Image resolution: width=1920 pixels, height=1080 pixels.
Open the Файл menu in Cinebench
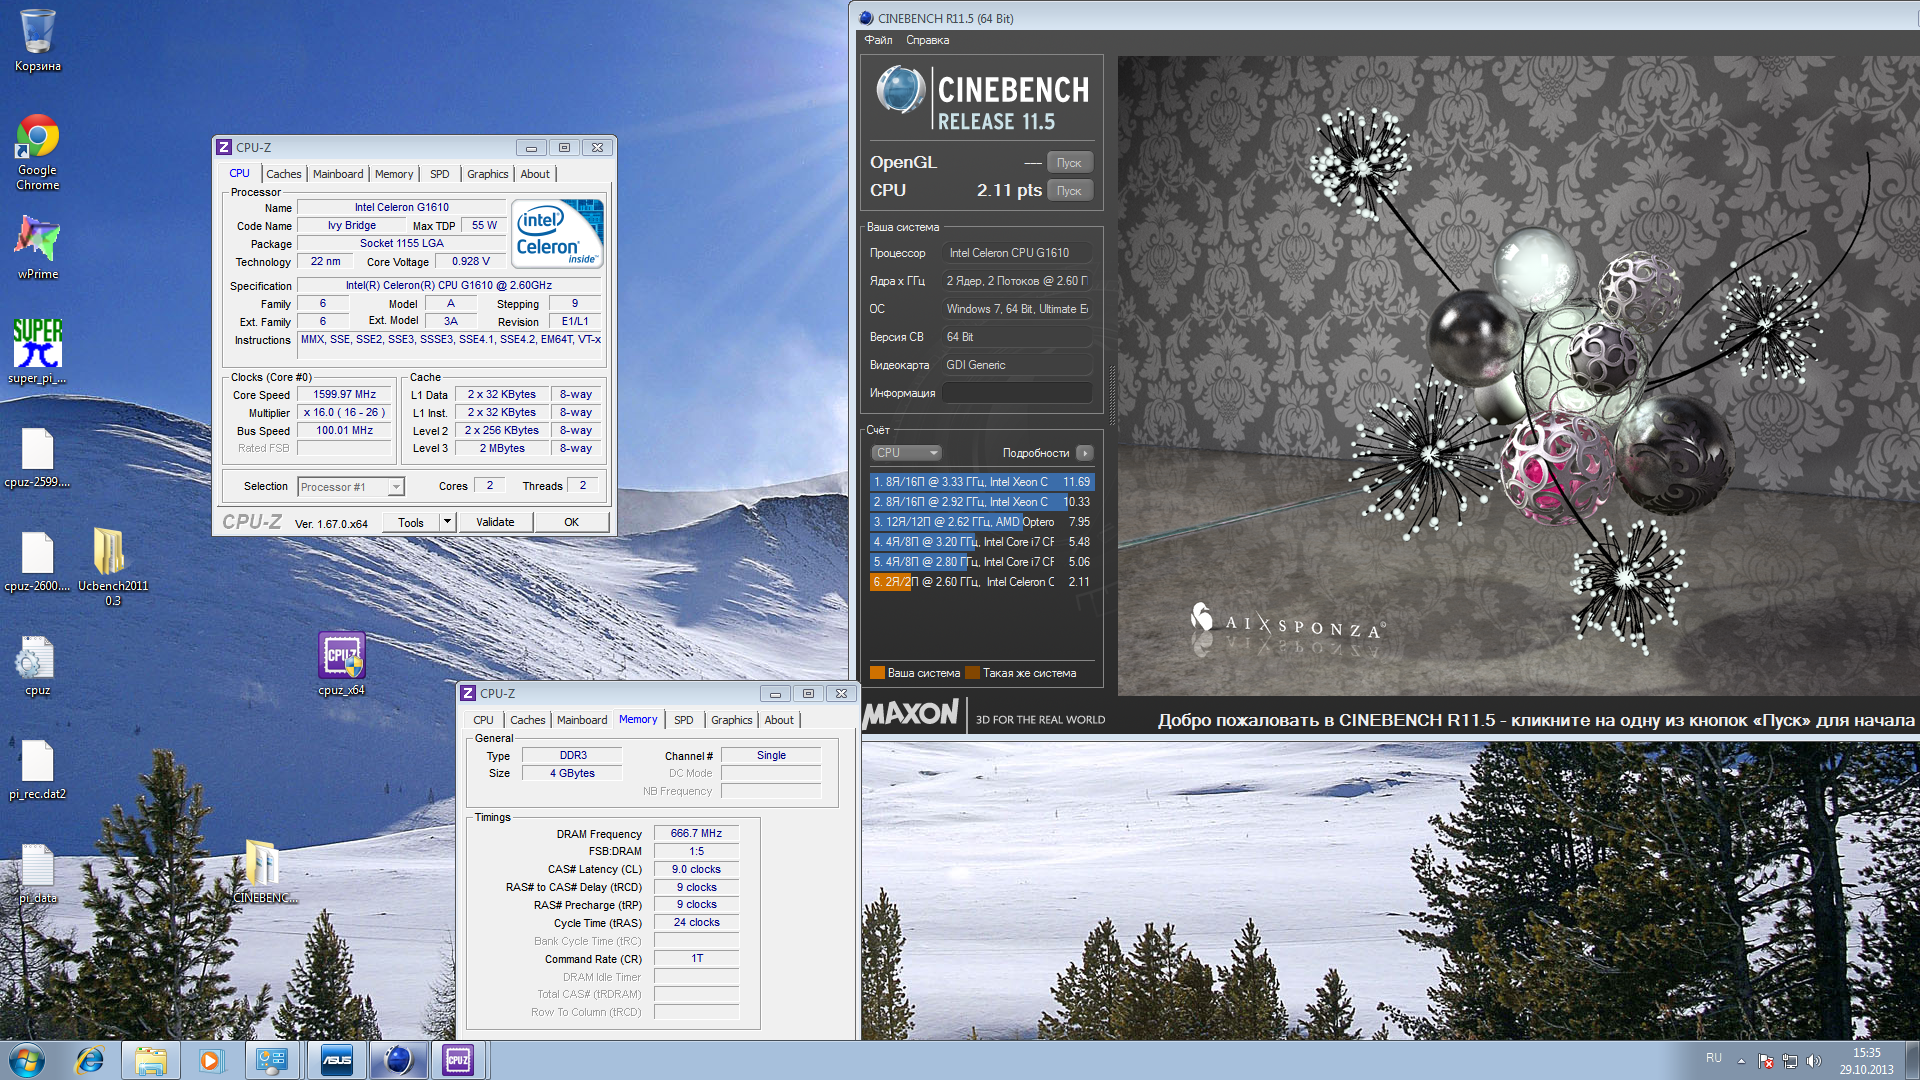pyautogui.click(x=879, y=40)
